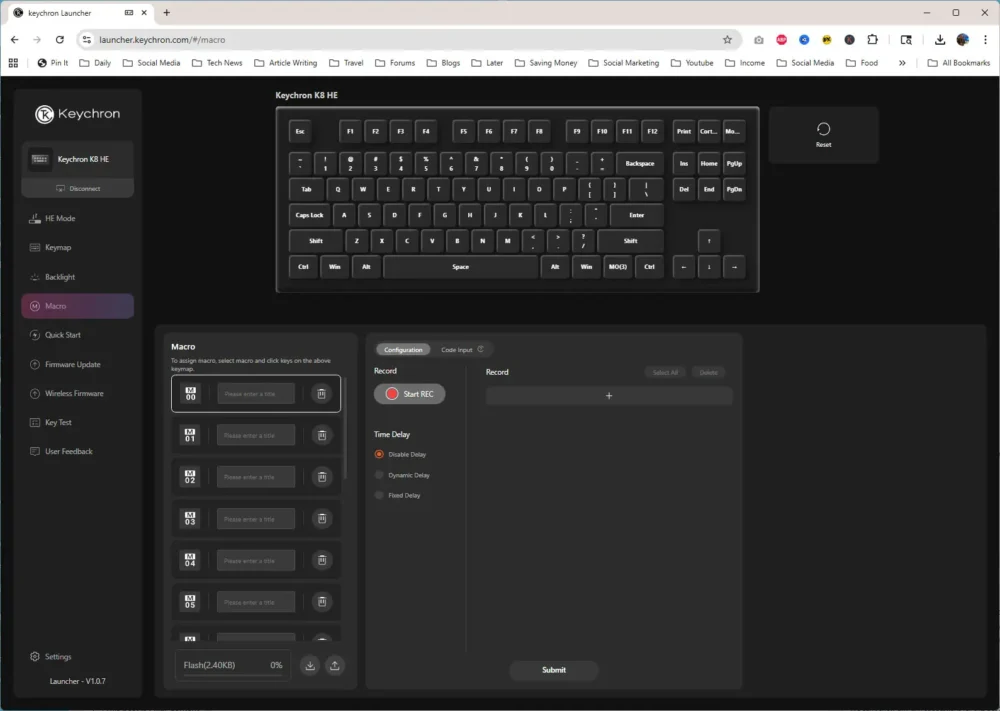
Task: Open All Bookmarks folder
Action: click(959, 63)
